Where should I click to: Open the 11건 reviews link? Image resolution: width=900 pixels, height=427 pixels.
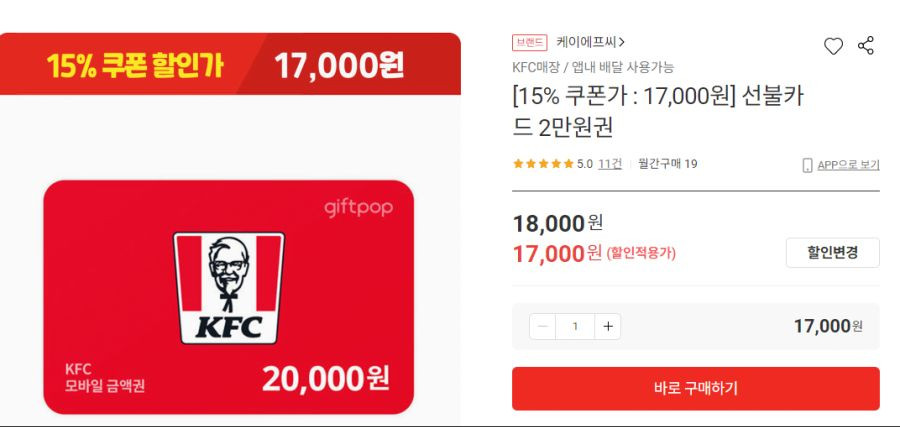pyautogui.click(x=610, y=164)
